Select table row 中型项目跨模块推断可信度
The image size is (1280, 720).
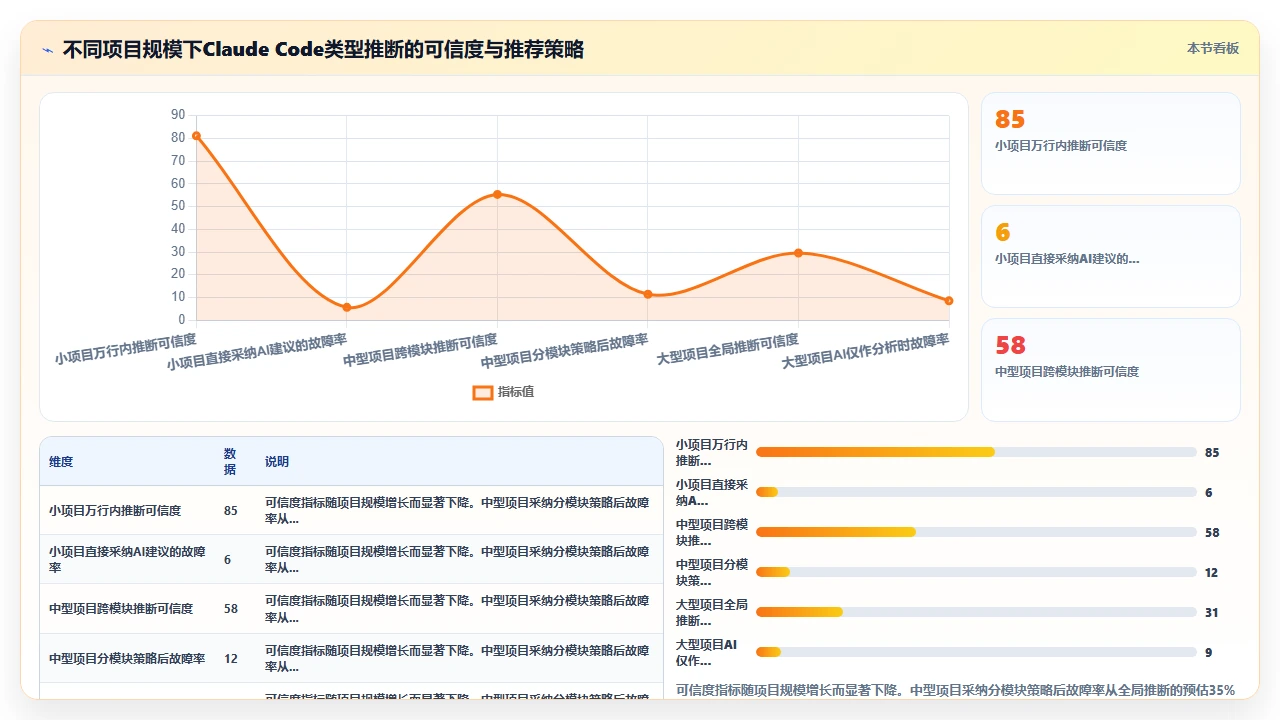pyautogui.click(x=351, y=608)
